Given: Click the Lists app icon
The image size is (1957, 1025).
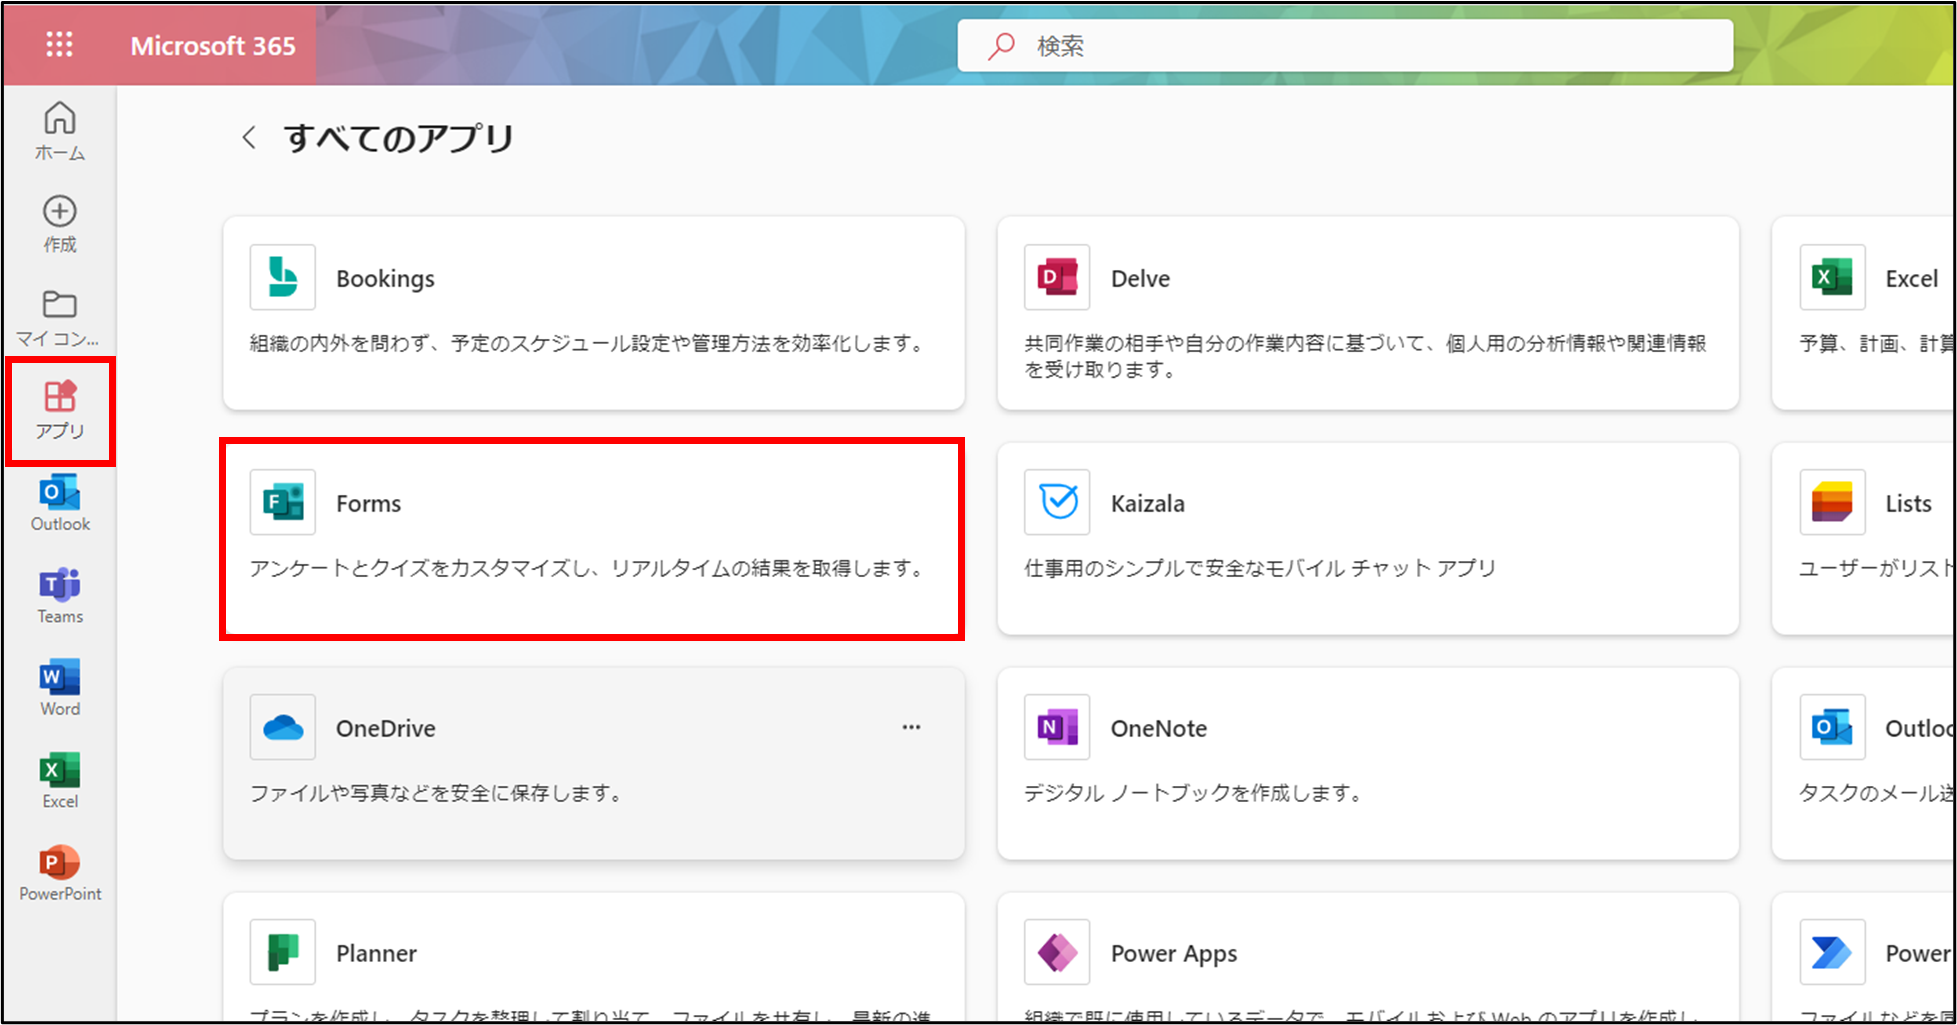Looking at the screenshot, I should tap(1832, 502).
